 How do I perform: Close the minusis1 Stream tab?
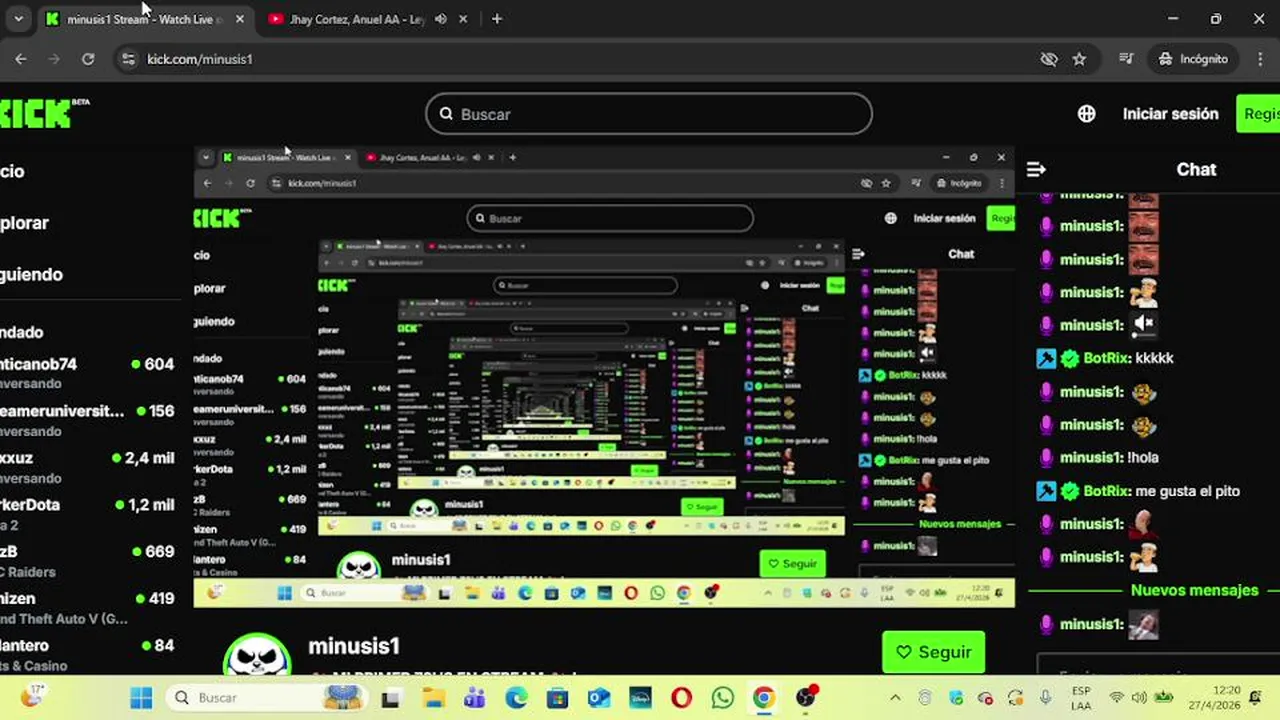click(x=240, y=19)
